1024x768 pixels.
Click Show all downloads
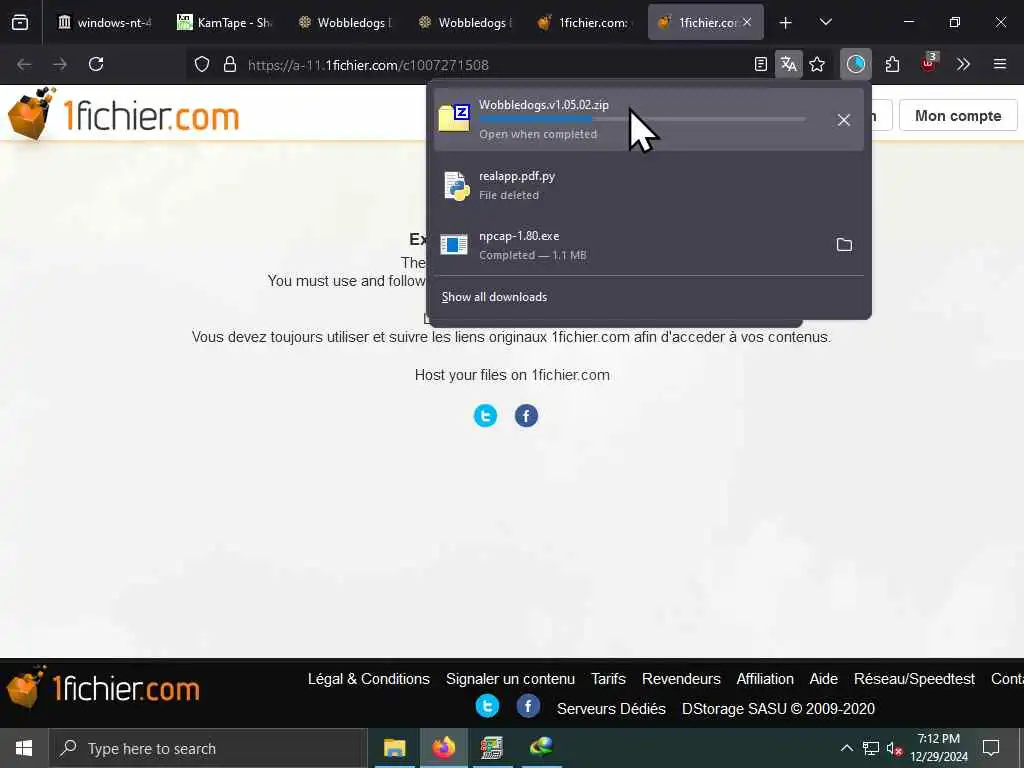click(x=494, y=297)
